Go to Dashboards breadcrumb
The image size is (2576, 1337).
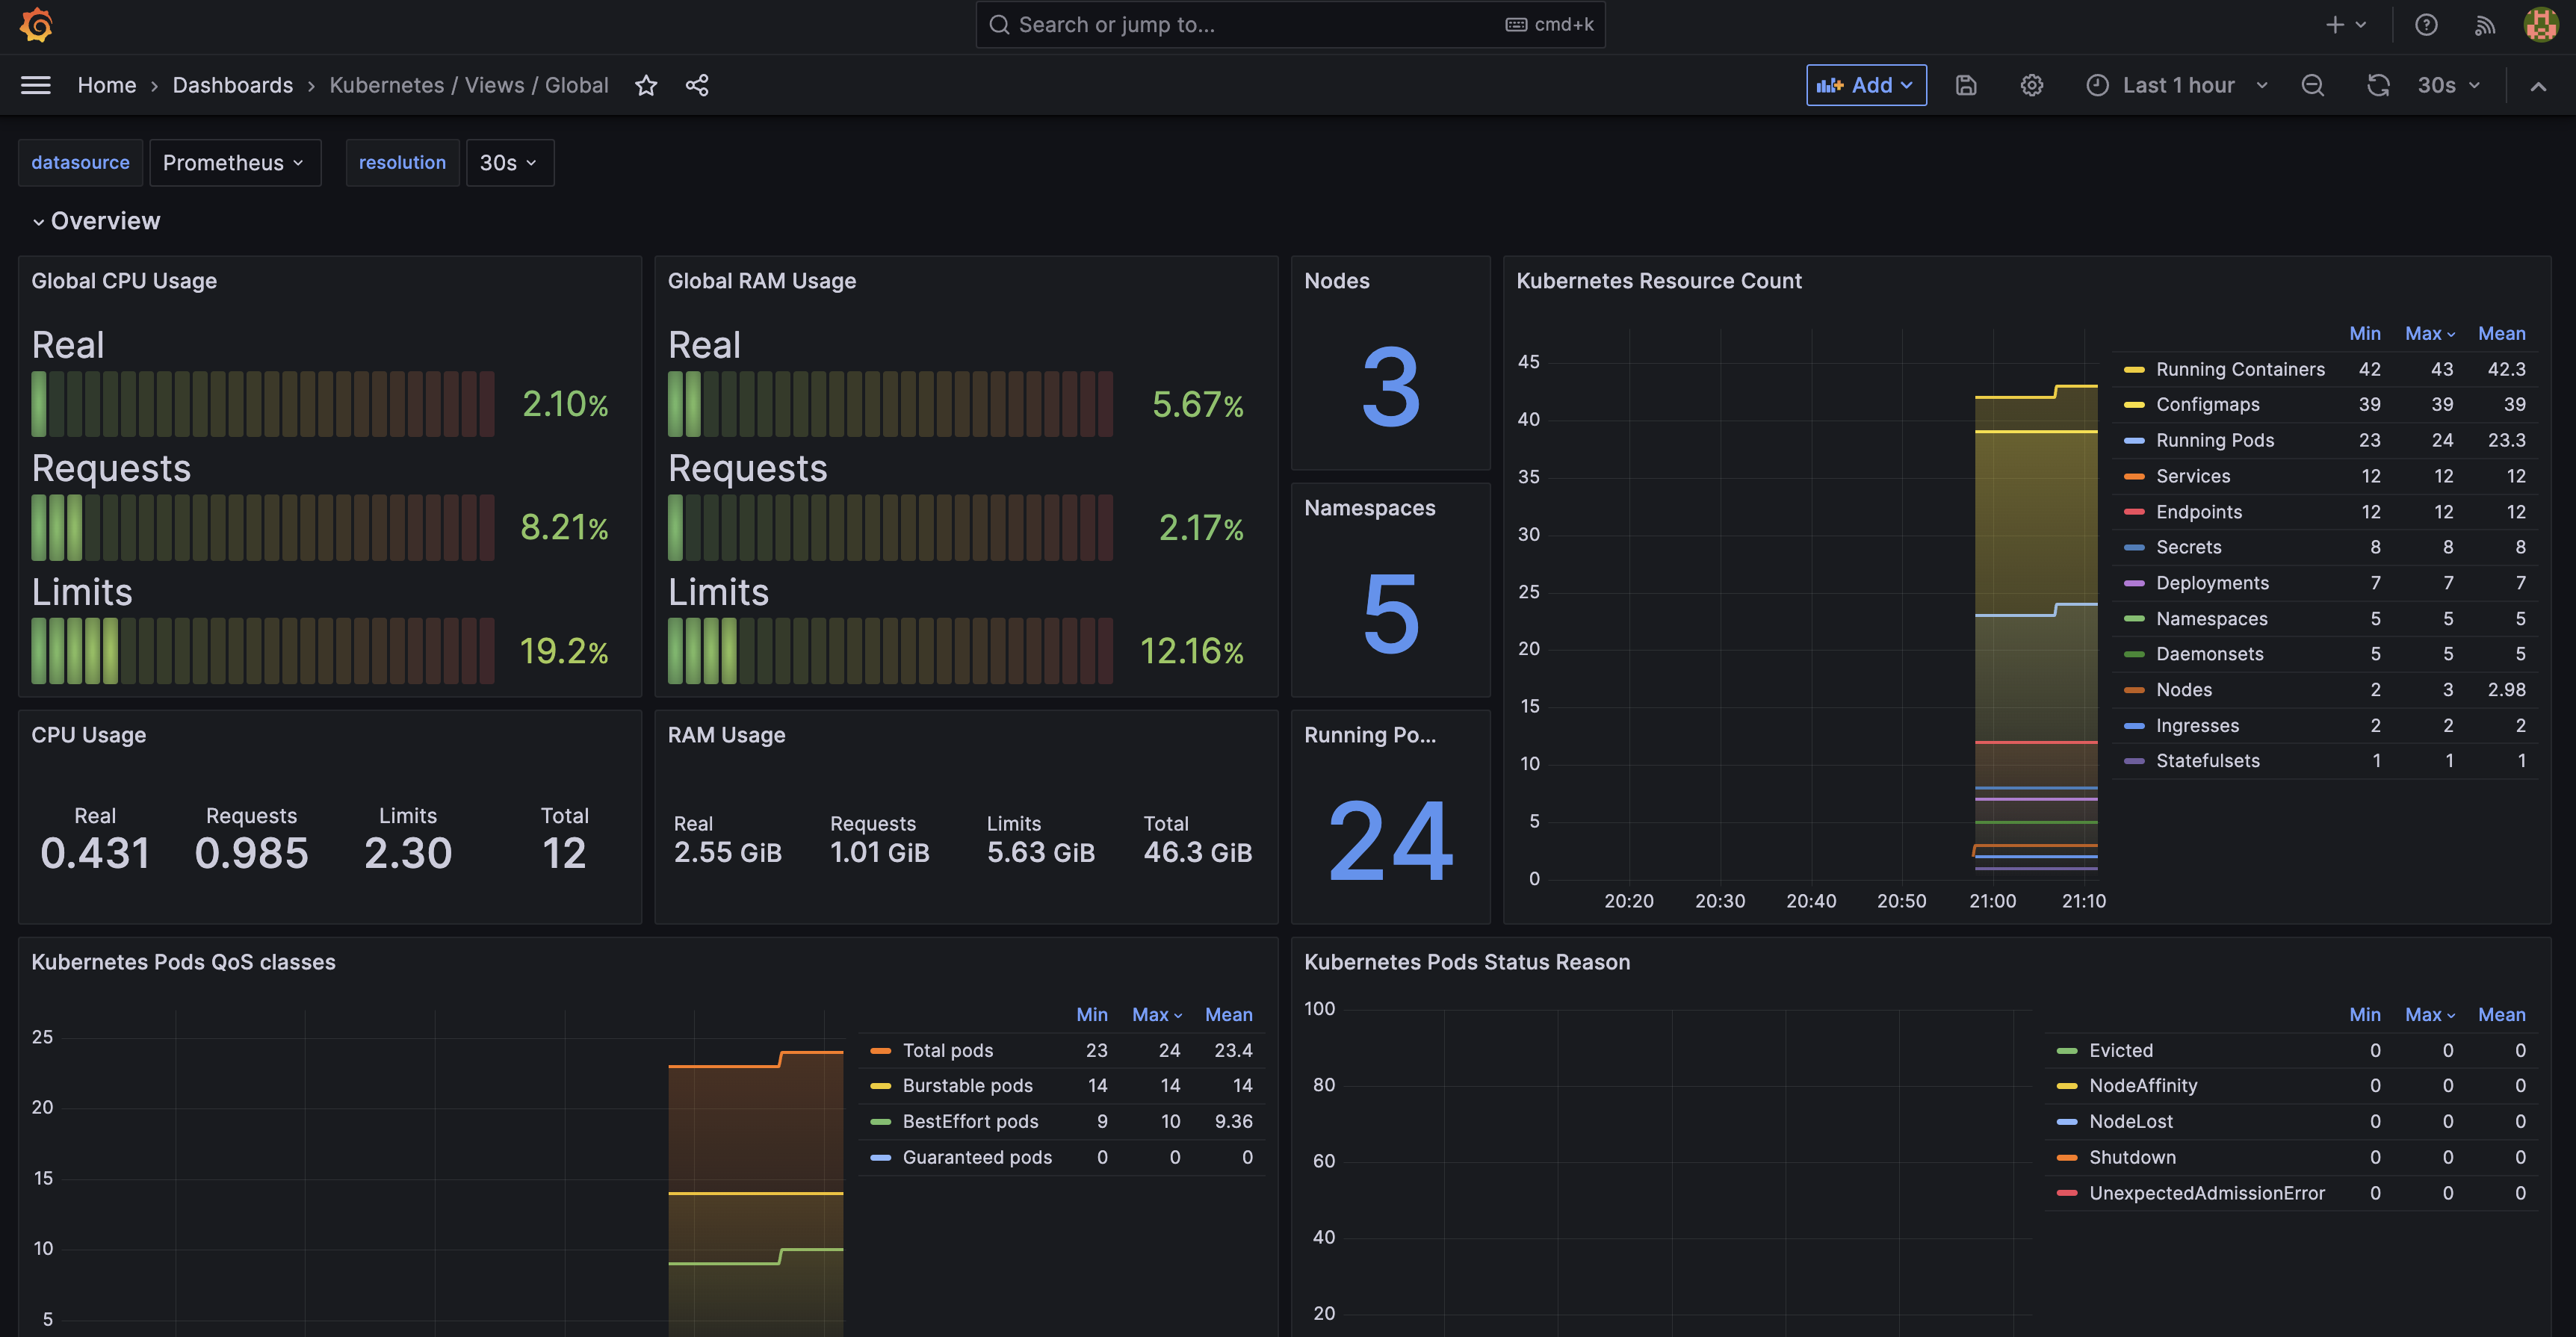[232, 85]
